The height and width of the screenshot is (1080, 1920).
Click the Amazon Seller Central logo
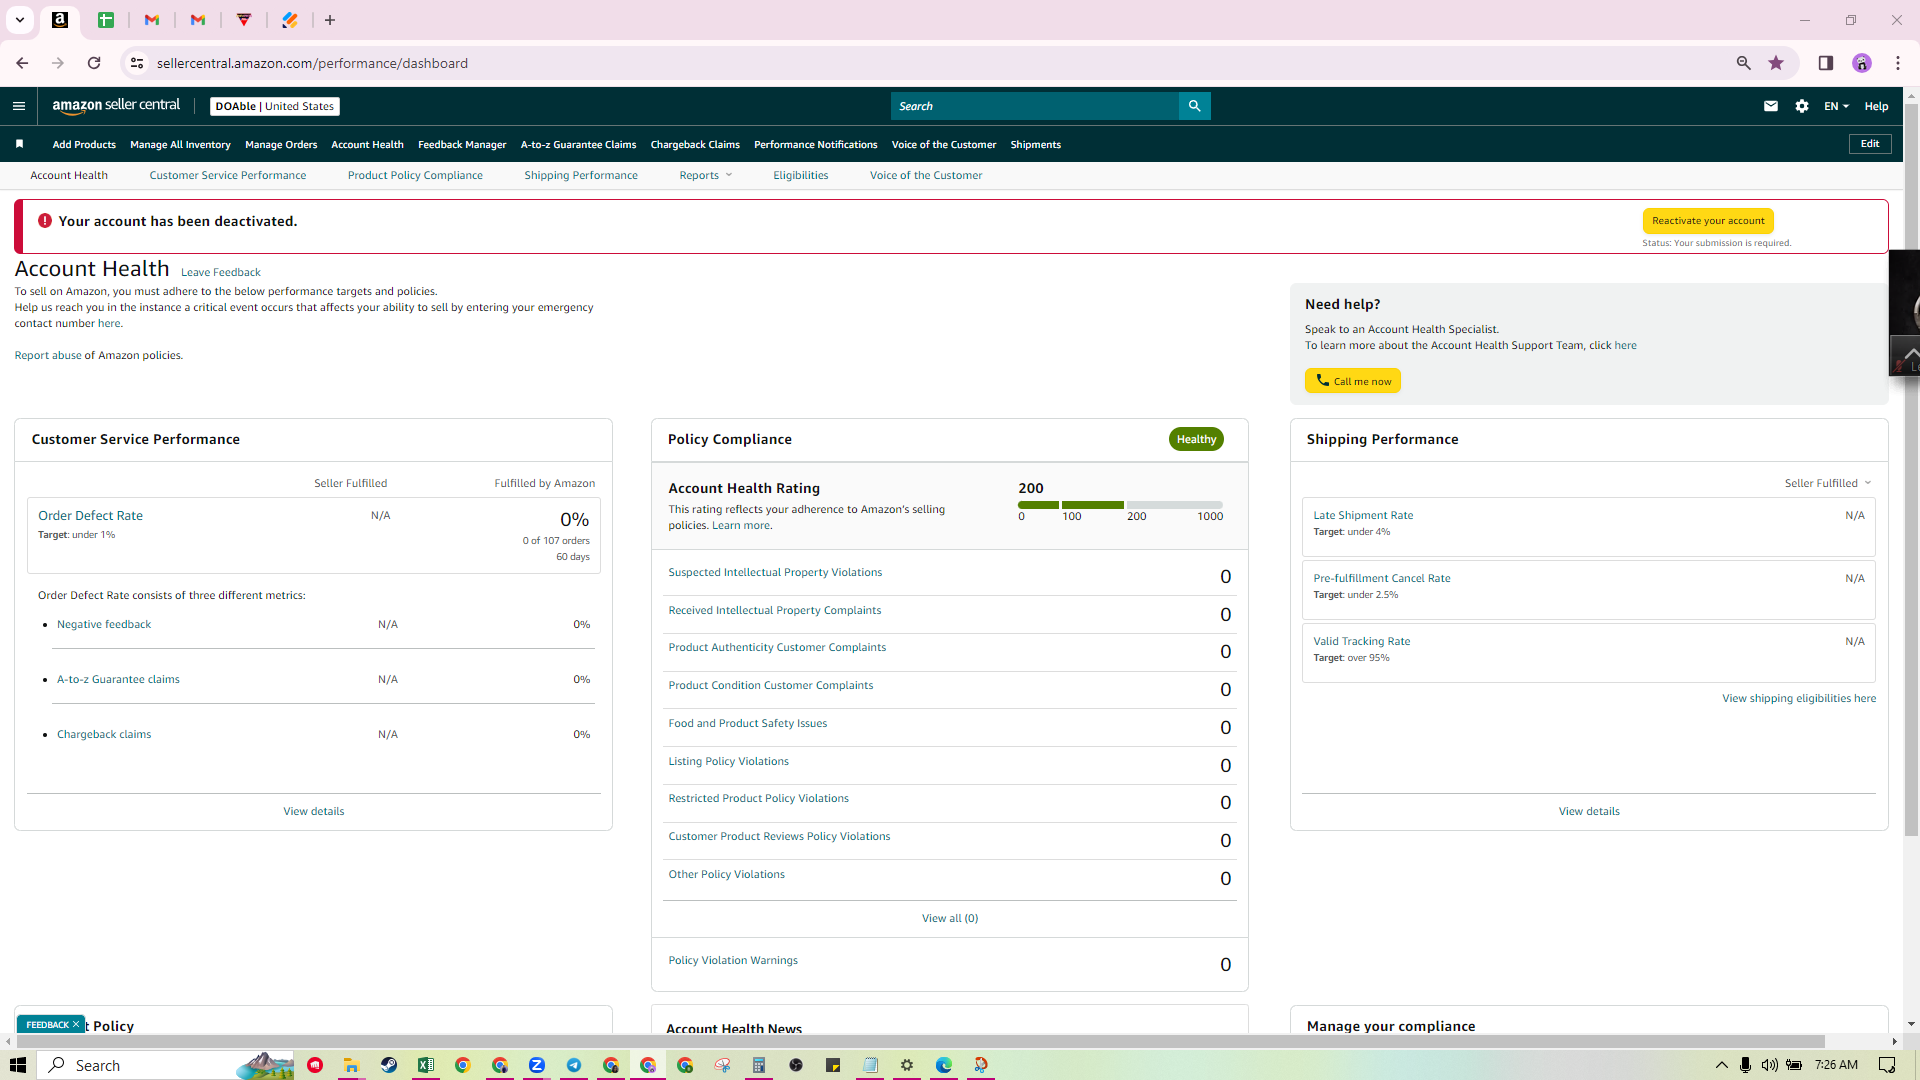pos(116,106)
